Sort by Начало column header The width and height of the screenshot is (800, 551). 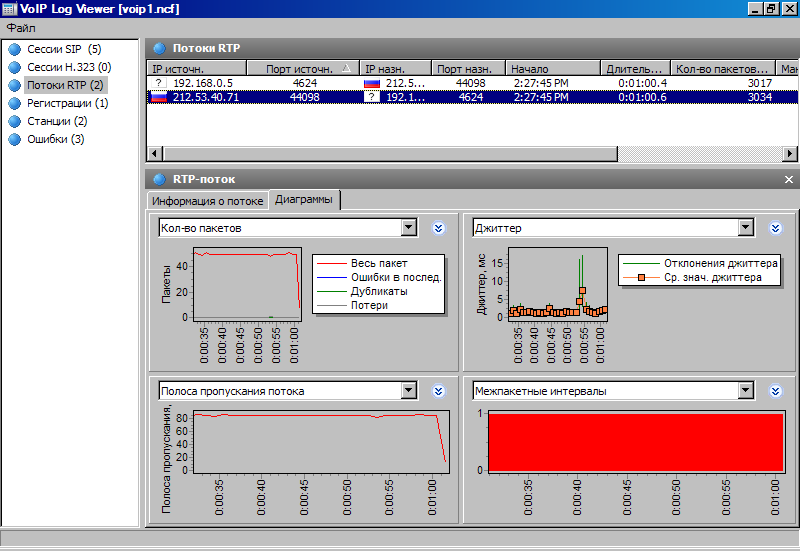[x=553, y=68]
